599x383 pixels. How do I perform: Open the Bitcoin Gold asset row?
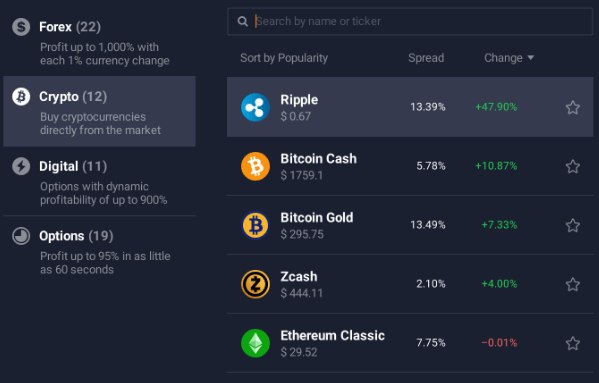(410, 225)
